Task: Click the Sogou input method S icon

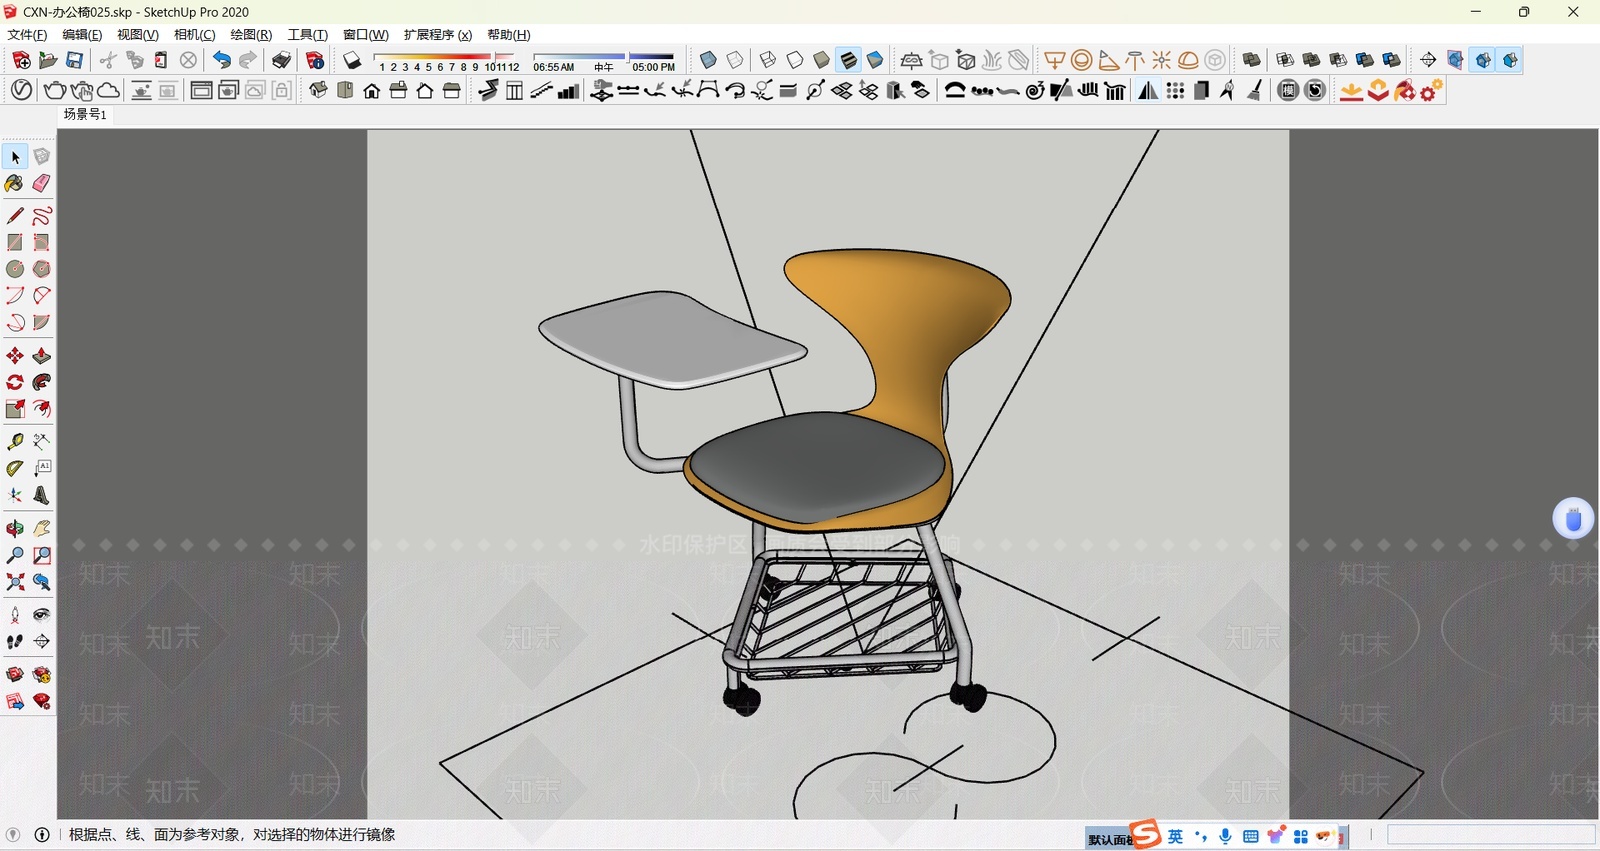Action: [1145, 834]
